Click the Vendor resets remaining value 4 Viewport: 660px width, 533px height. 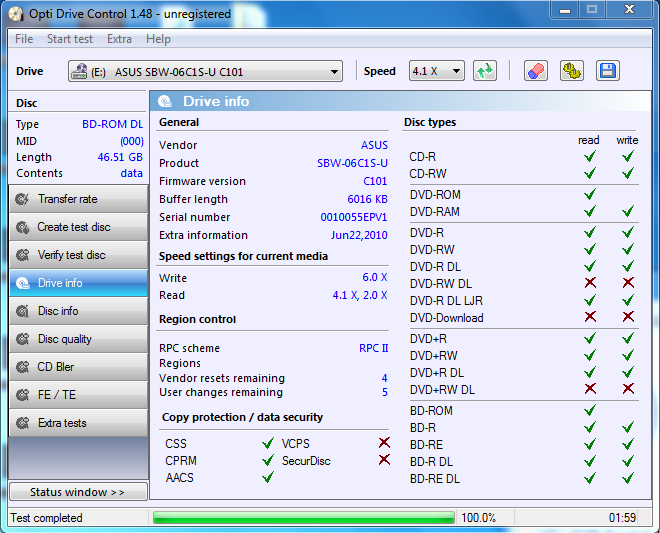(384, 378)
